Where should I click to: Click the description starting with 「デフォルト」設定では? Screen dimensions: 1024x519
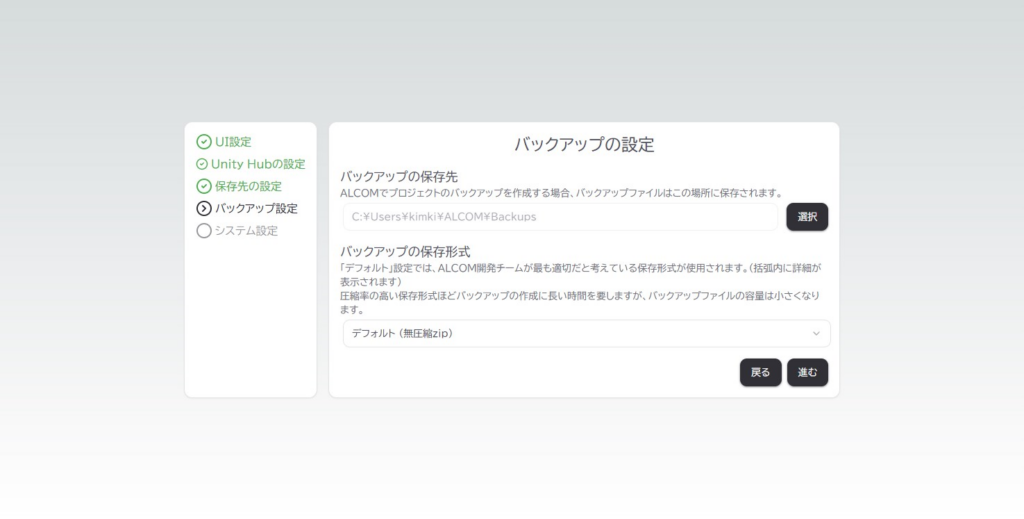(581, 275)
